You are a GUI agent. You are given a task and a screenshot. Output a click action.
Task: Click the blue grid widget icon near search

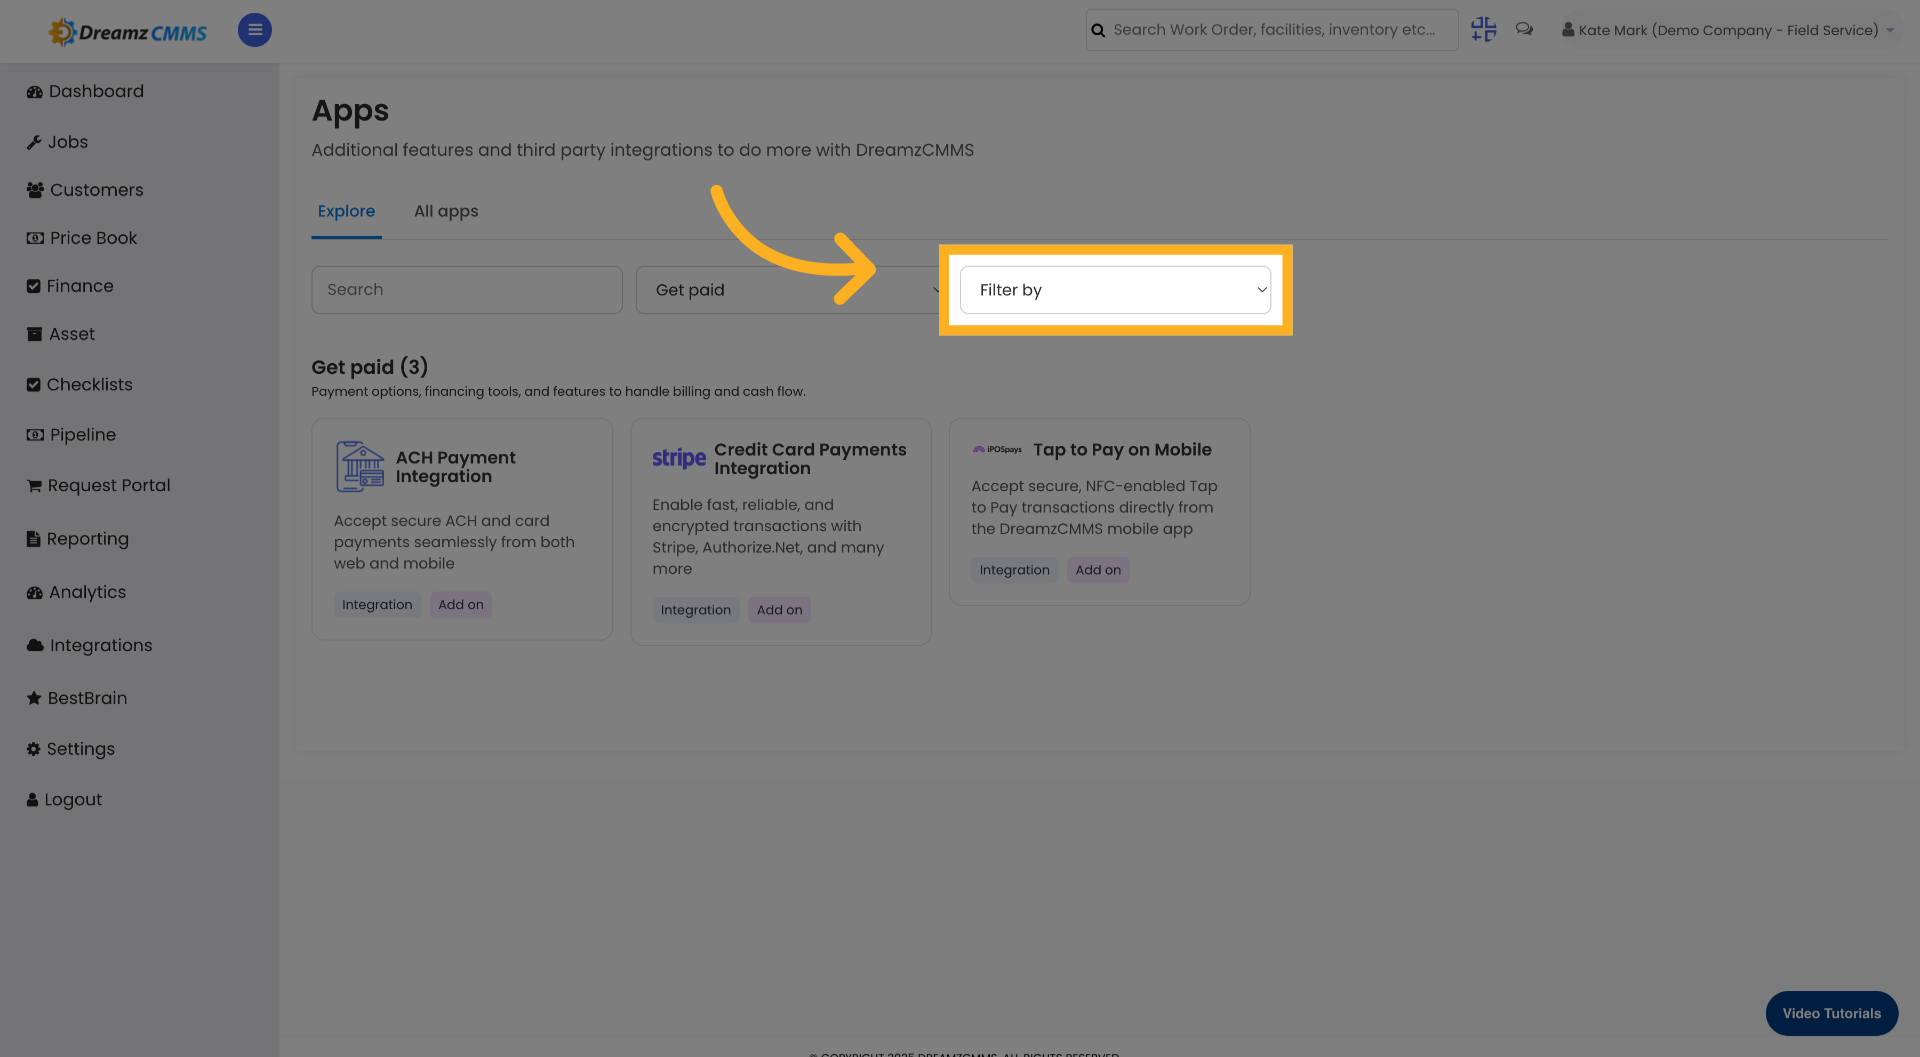[x=1483, y=30]
